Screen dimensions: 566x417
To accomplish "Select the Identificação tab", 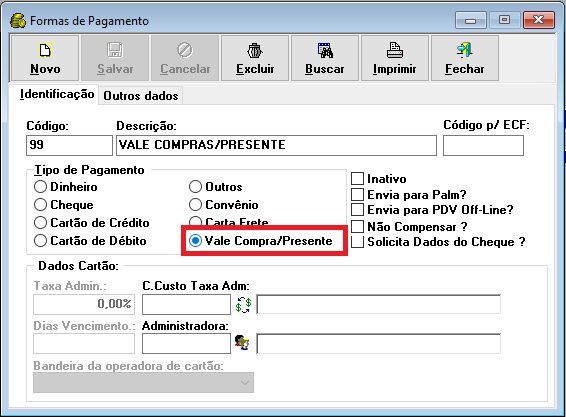I will click(57, 94).
